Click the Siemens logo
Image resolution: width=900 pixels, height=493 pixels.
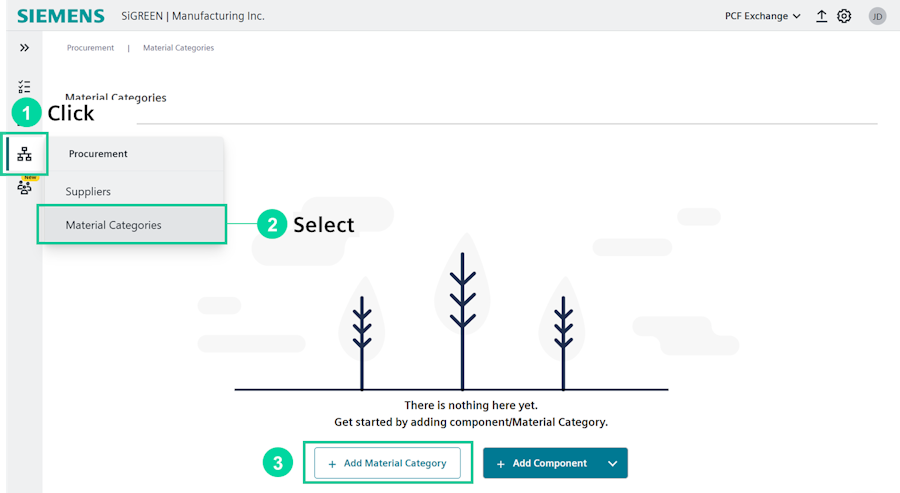coord(60,16)
